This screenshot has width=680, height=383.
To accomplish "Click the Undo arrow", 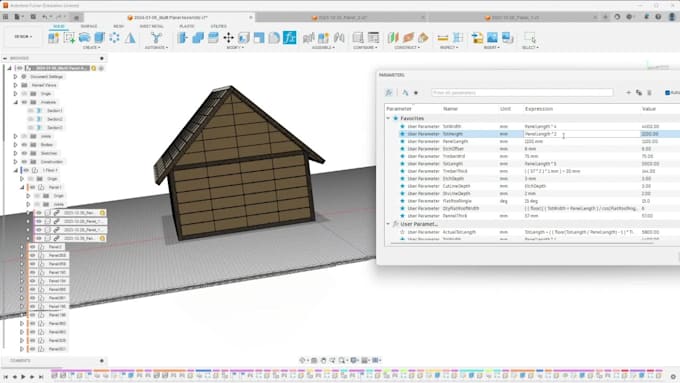I will pos(45,17).
